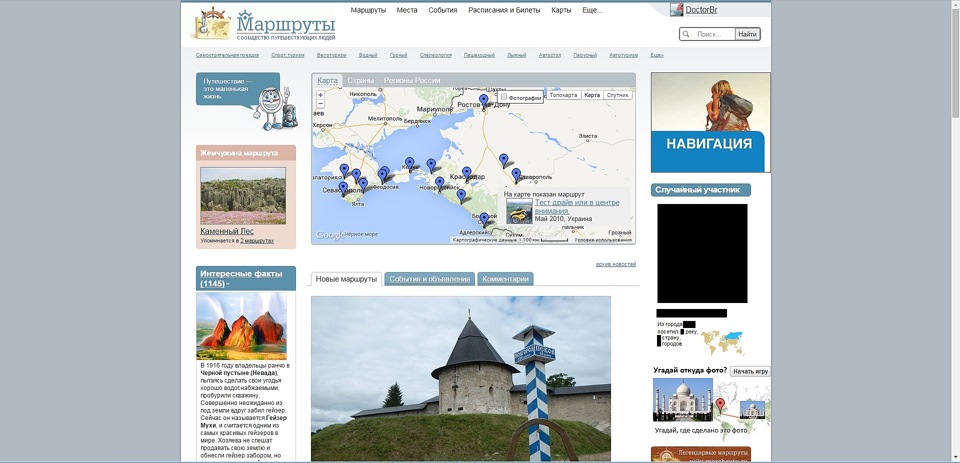The image size is (960, 463).
Task: Click the map pin at Новороссийск
Action: 440,183
